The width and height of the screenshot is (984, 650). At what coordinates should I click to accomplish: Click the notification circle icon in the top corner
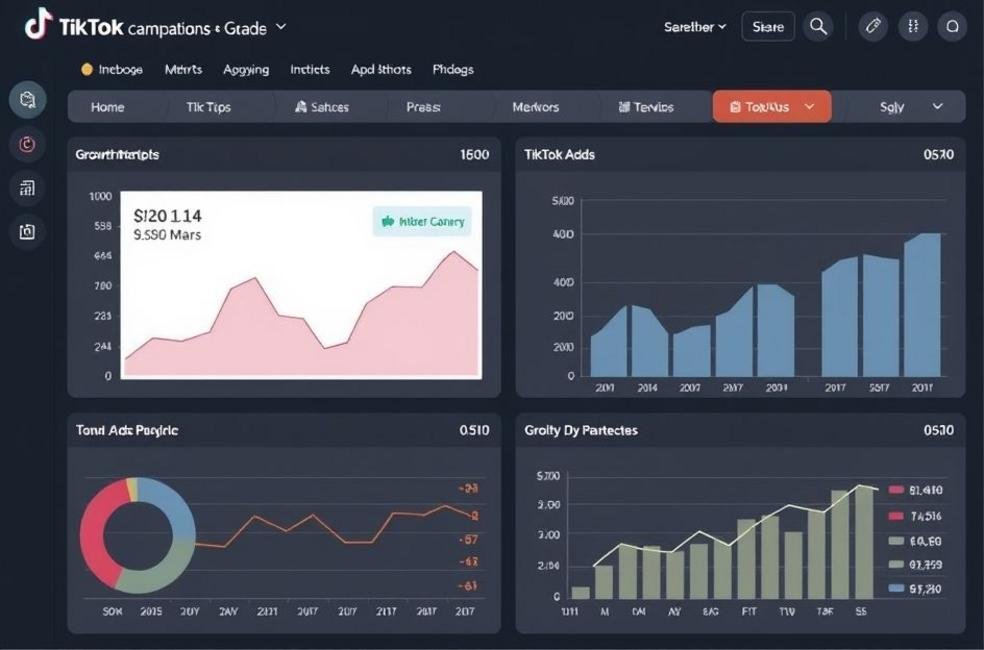(x=951, y=26)
